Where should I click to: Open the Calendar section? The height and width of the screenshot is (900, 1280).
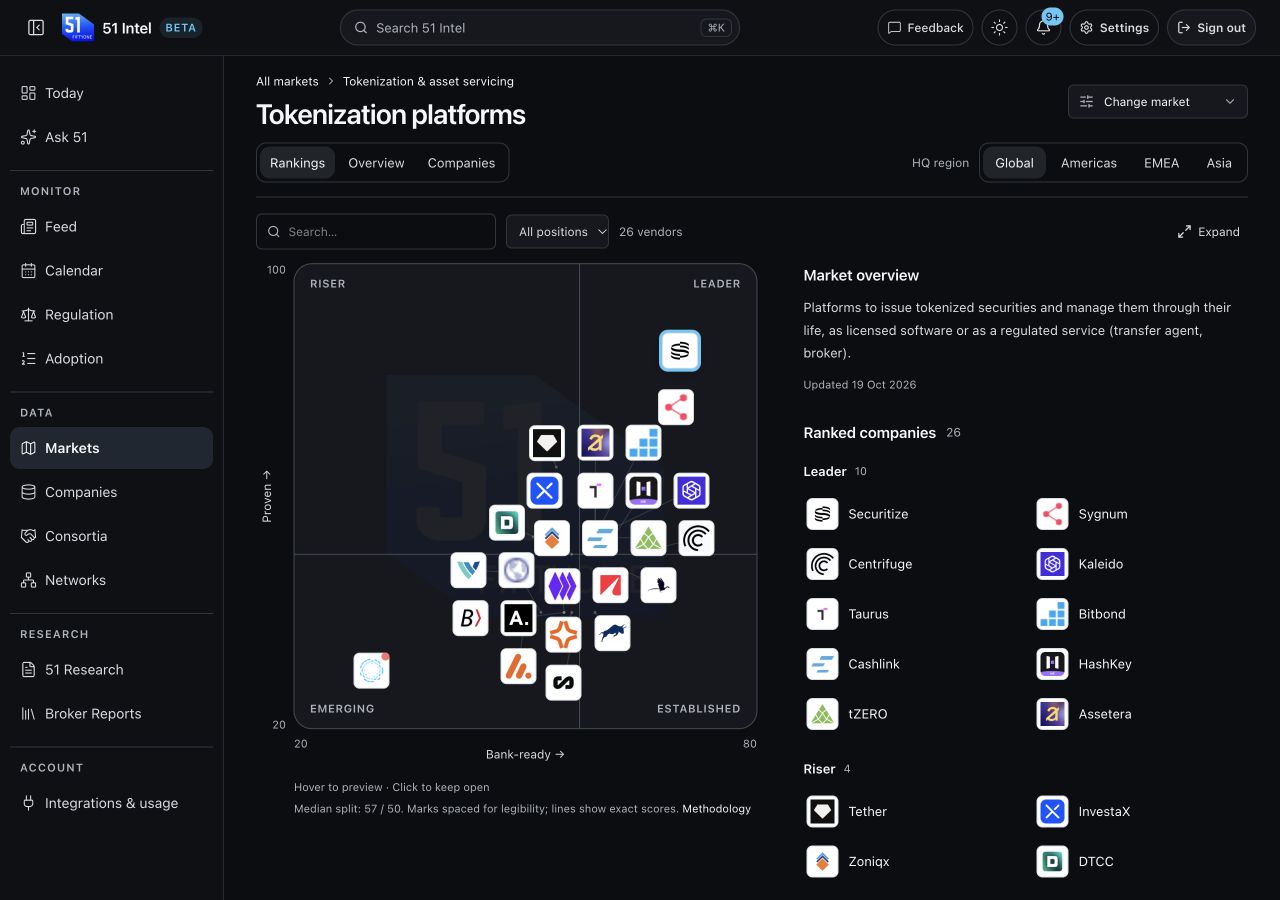coord(112,271)
